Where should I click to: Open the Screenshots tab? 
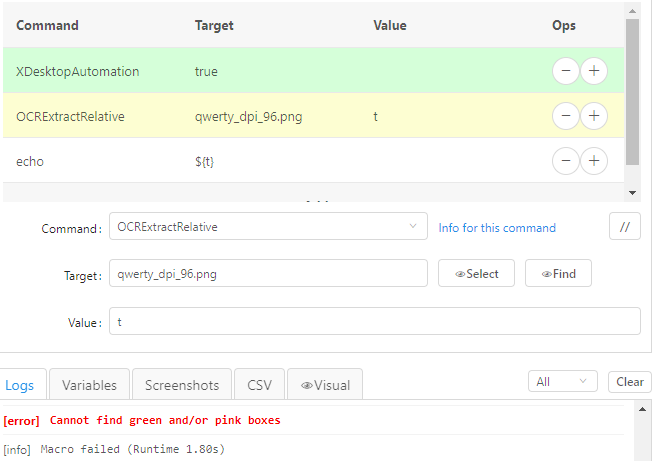click(182, 385)
